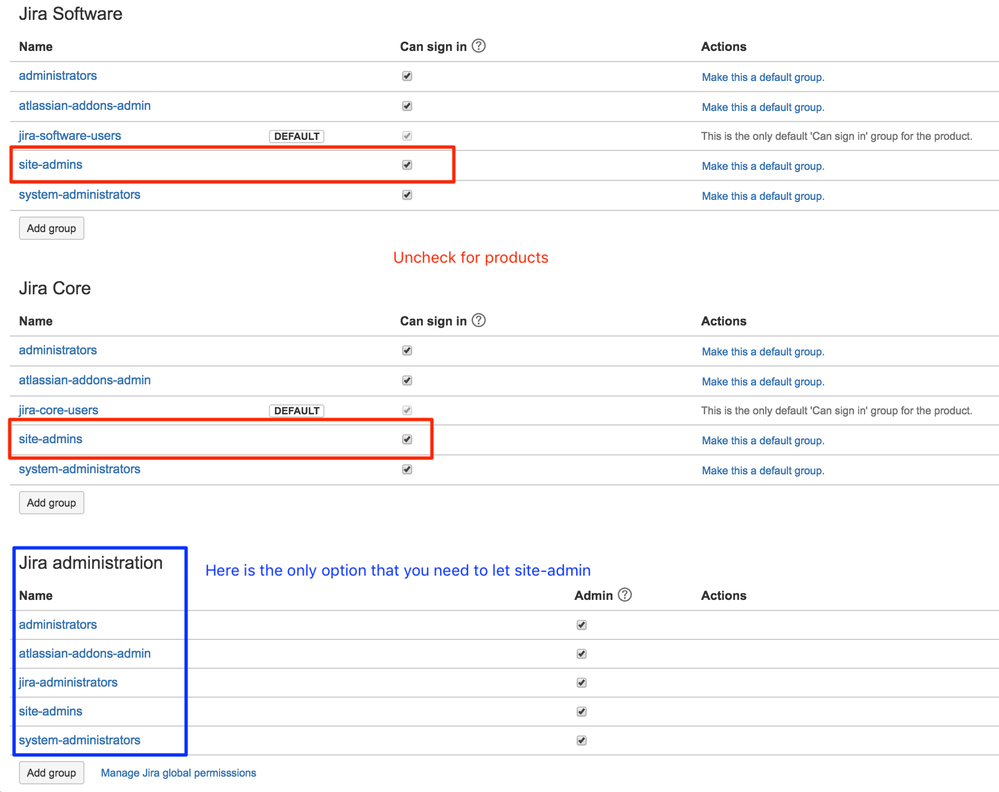
Task: Open administrators group in Jira administration
Action: tap(58, 624)
